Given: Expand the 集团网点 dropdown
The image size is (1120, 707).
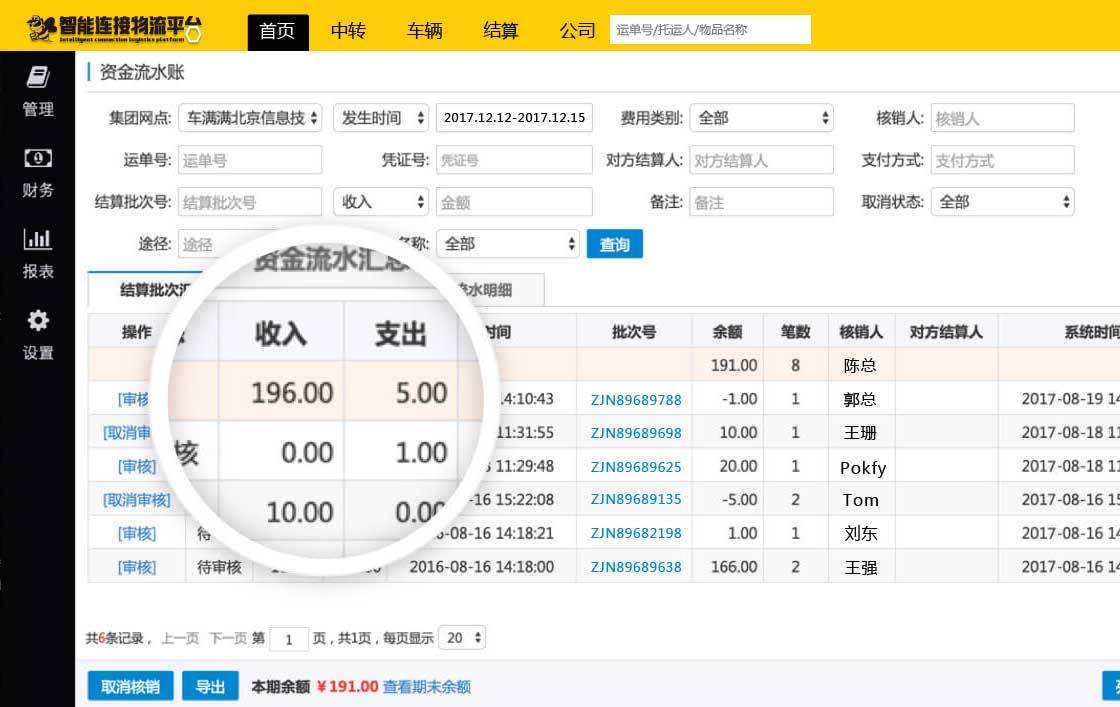Looking at the screenshot, I should [251, 118].
